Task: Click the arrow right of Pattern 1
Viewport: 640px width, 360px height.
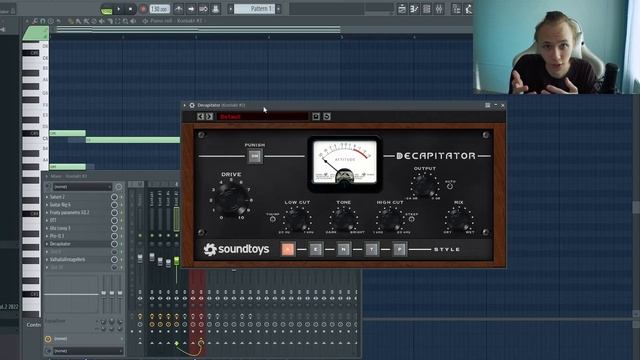Action: tap(278, 9)
